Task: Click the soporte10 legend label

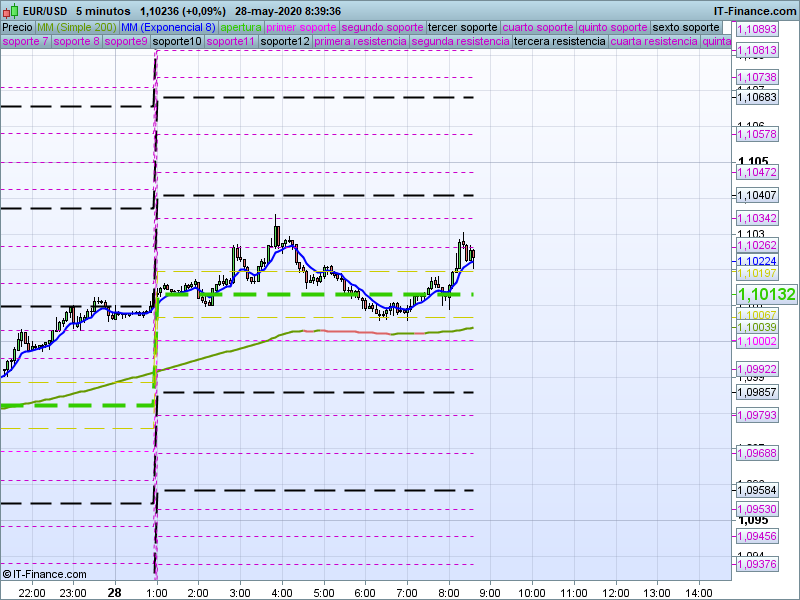Action: [x=178, y=42]
